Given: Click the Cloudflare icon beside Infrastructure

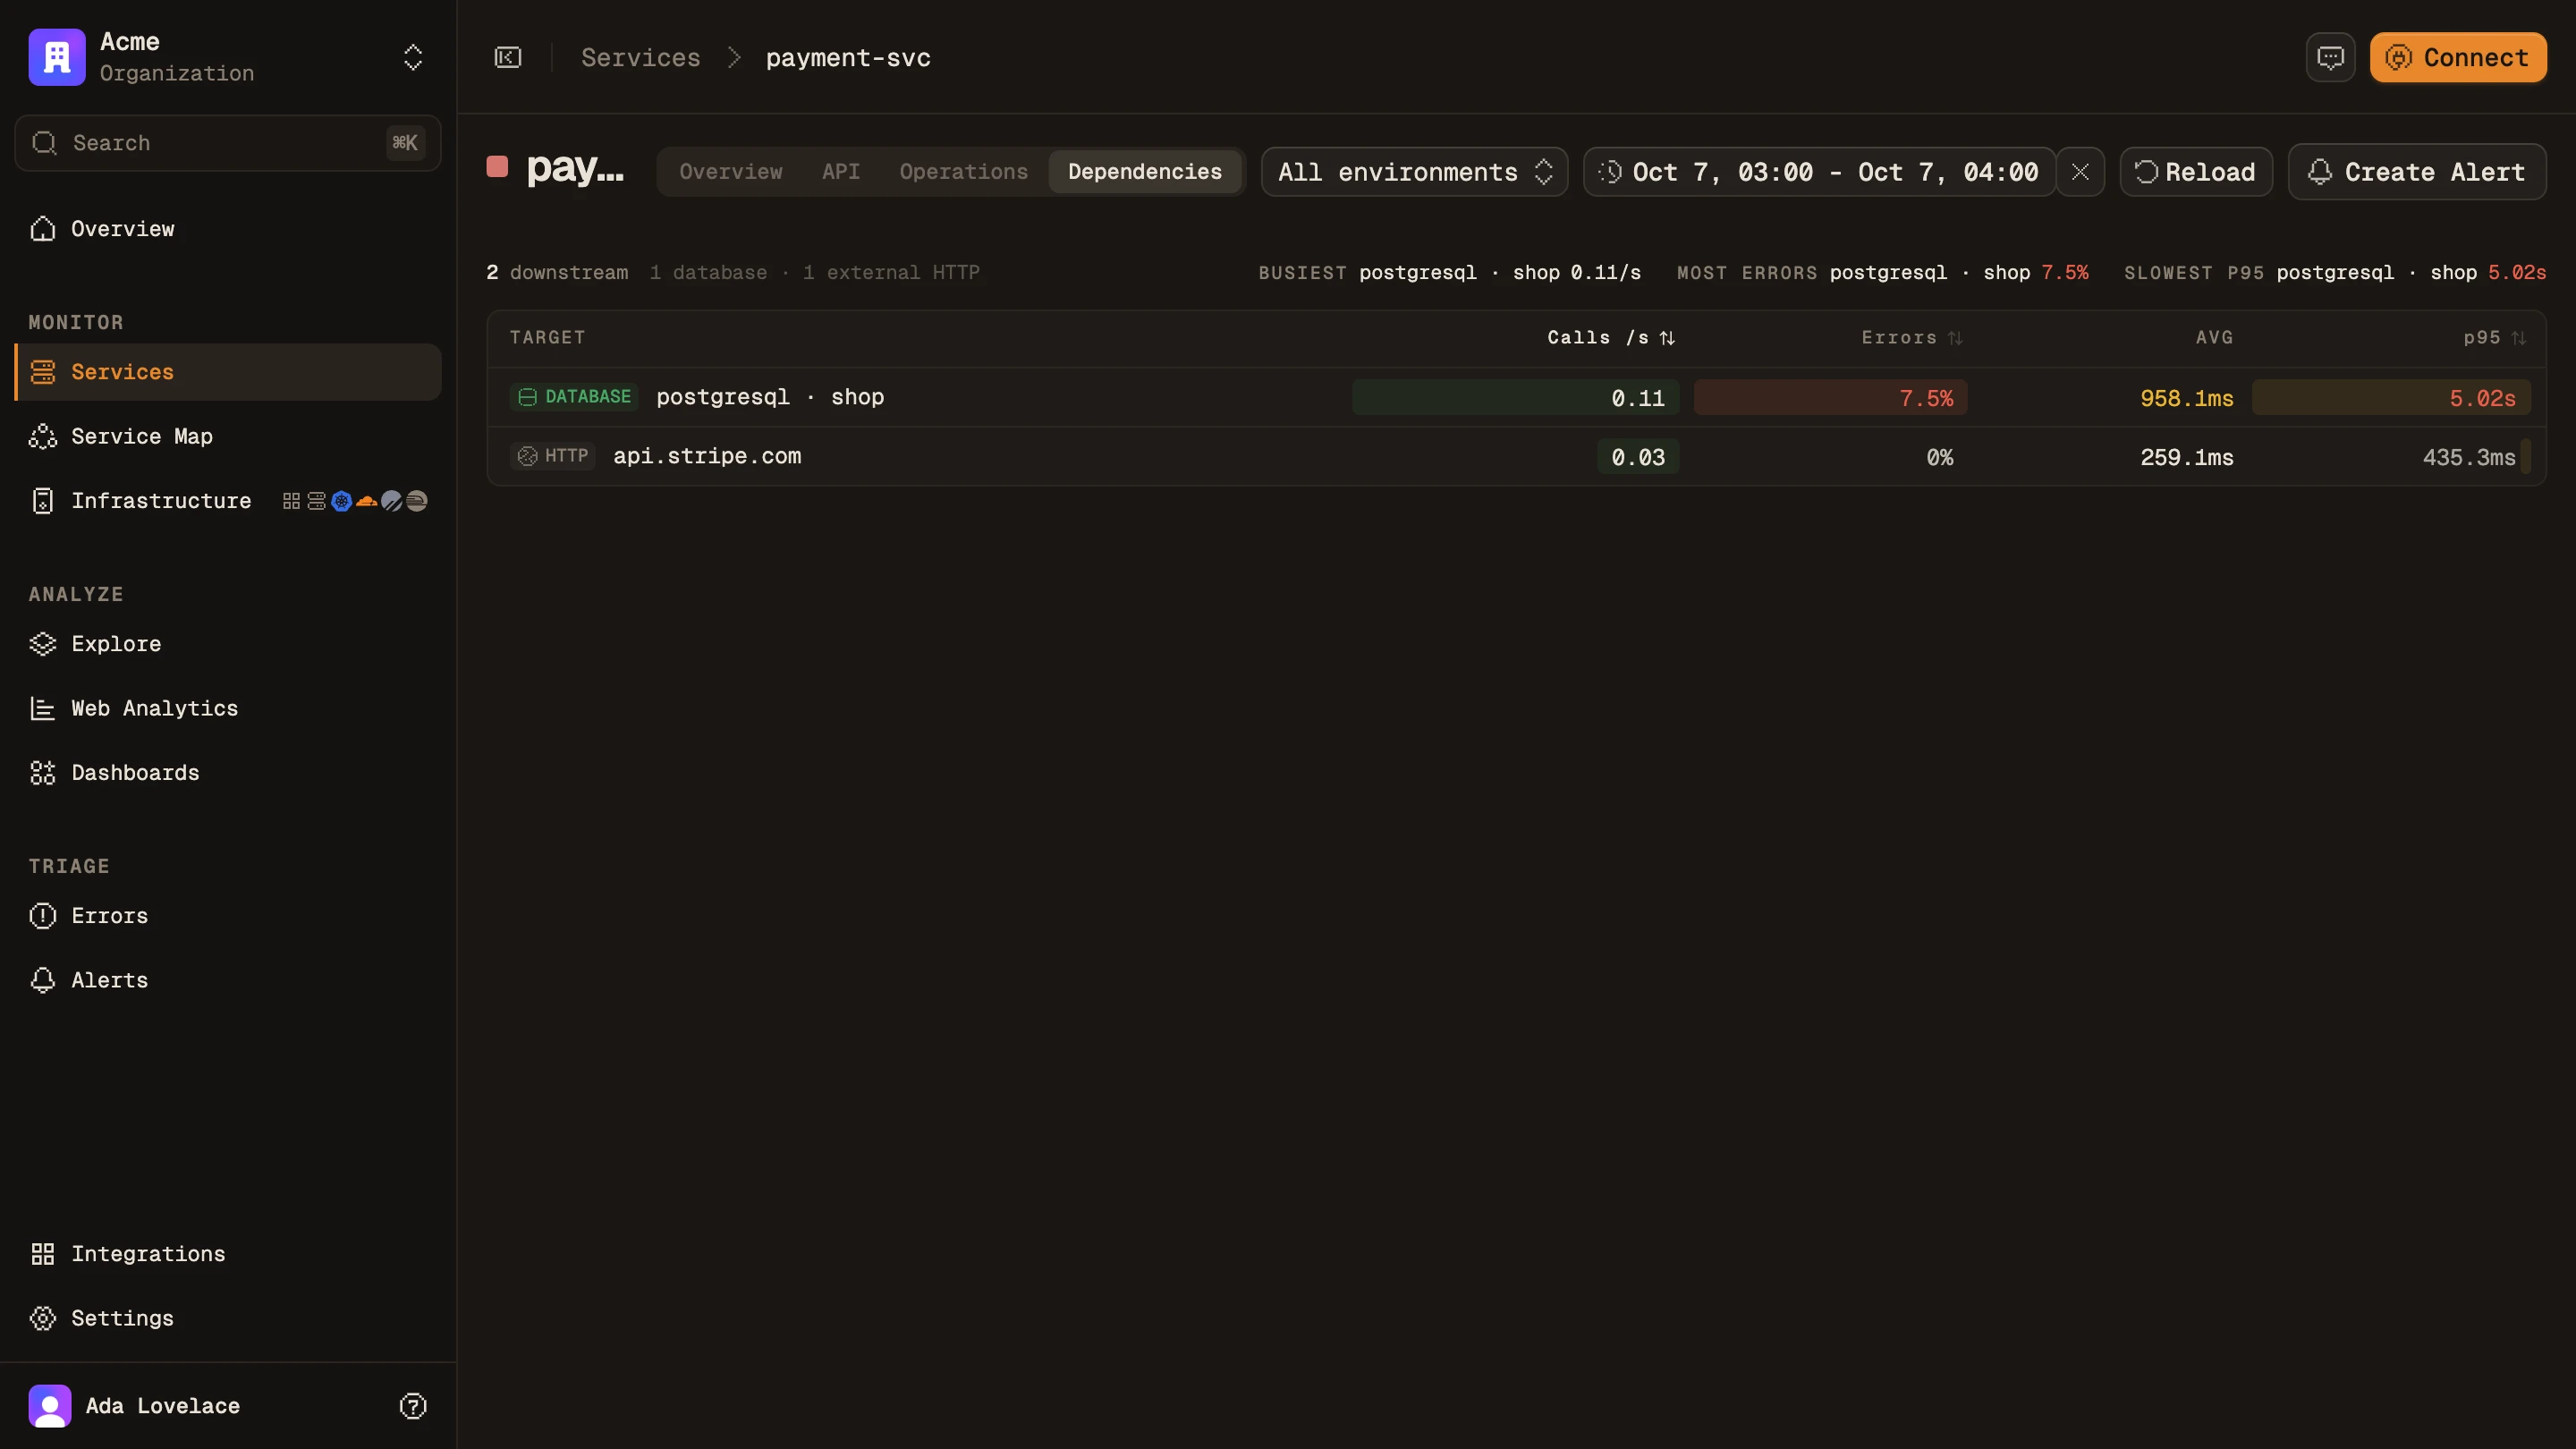Looking at the screenshot, I should (367, 501).
